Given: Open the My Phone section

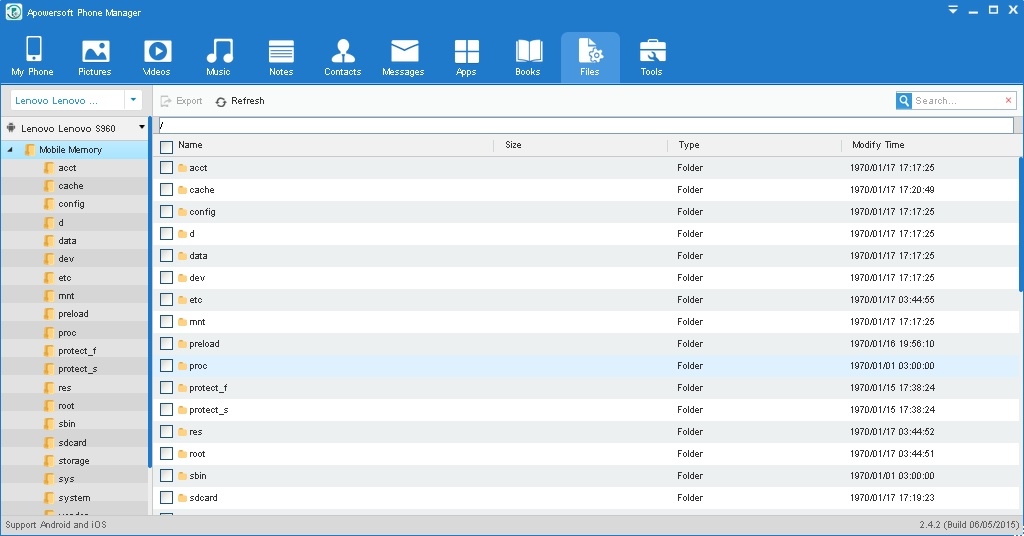Looking at the screenshot, I should [33, 57].
